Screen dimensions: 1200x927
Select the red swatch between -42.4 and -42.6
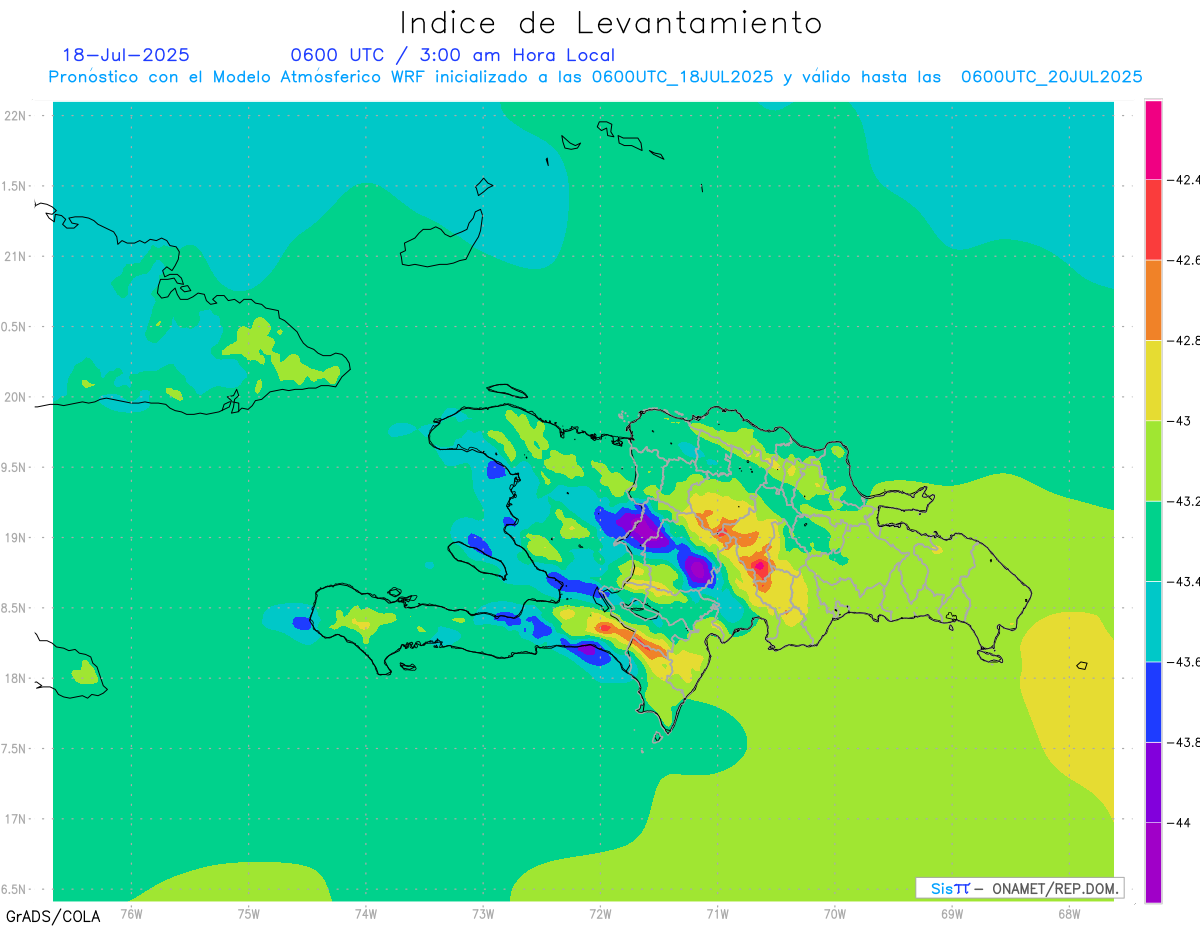pyautogui.click(x=1153, y=220)
